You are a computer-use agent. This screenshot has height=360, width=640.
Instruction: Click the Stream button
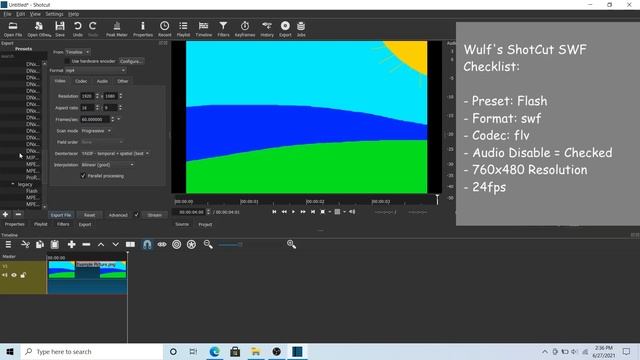coord(155,215)
